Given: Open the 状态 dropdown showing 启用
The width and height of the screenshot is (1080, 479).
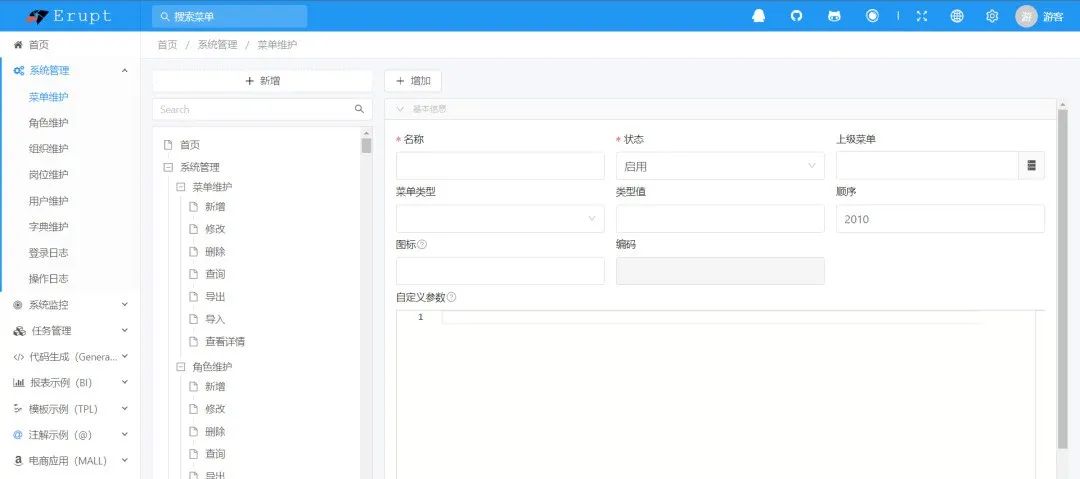Looking at the screenshot, I should [x=720, y=166].
